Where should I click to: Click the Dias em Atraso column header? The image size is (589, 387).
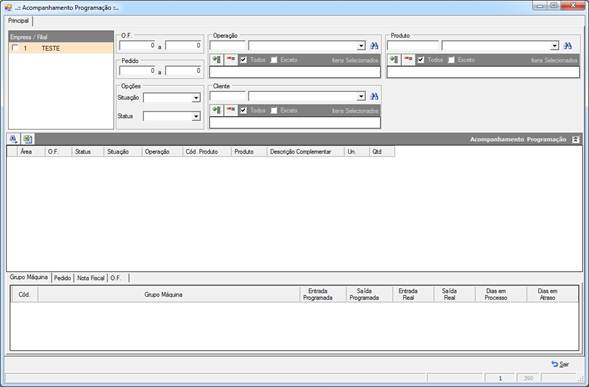point(552,294)
